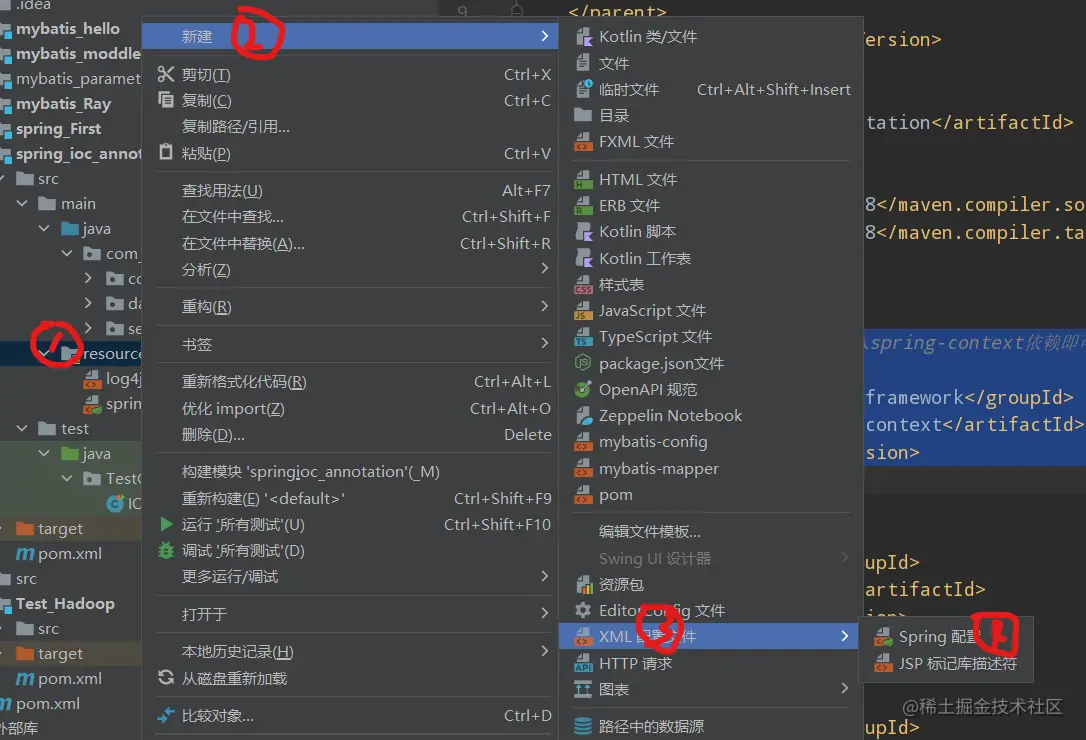
Task: Click the JavaScript 文件 icon
Action: [584, 310]
